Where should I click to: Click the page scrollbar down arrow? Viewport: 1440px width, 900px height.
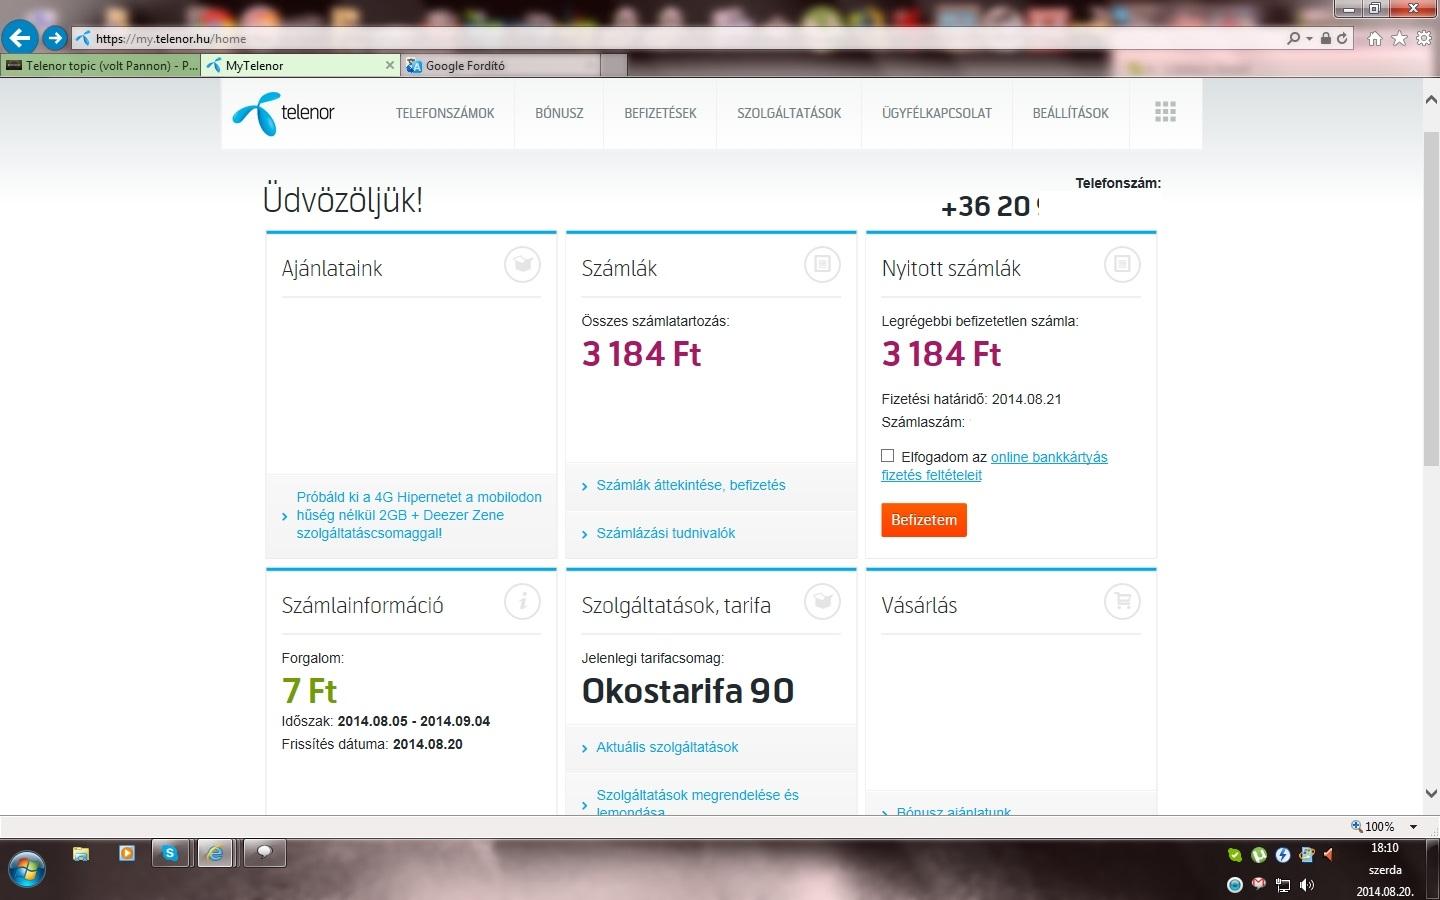1431,793
